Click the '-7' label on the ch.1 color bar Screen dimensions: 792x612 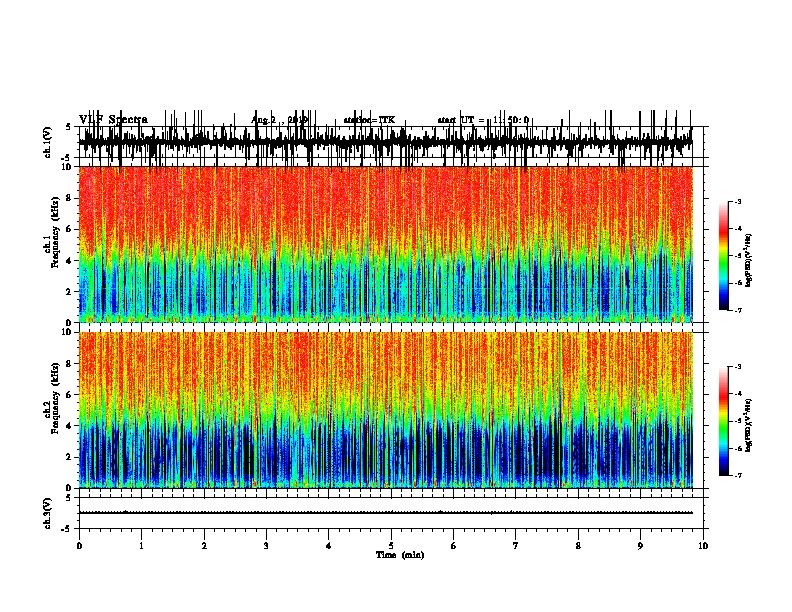click(x=738, y=310)
